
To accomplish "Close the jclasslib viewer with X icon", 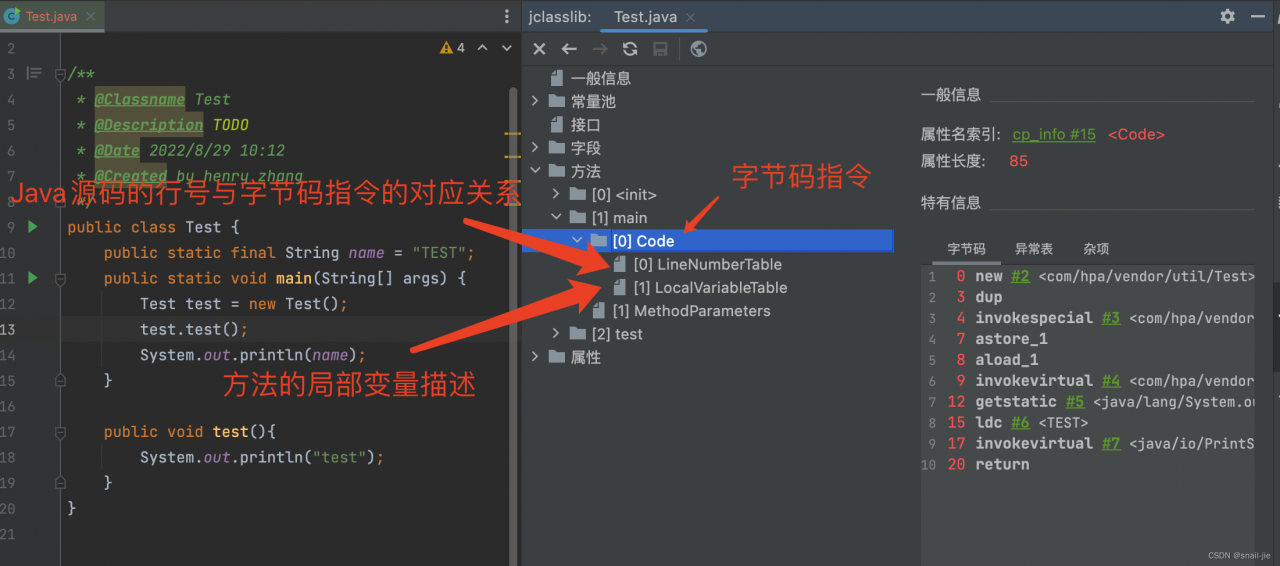I will pyautogui.click(x=539, y=49).
